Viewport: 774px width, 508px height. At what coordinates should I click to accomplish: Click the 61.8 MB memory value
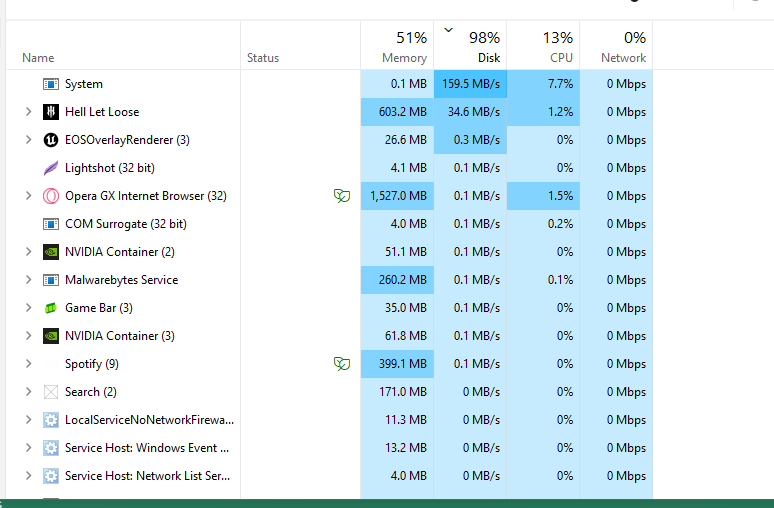[x=406, y=336]
